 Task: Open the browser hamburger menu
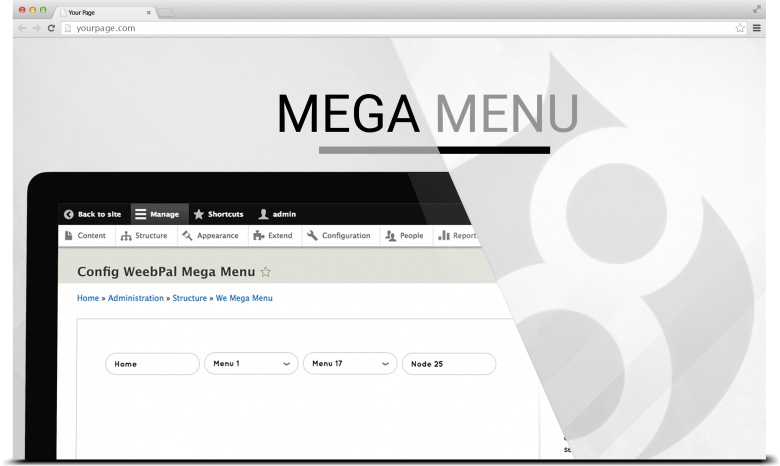point(757,28)
